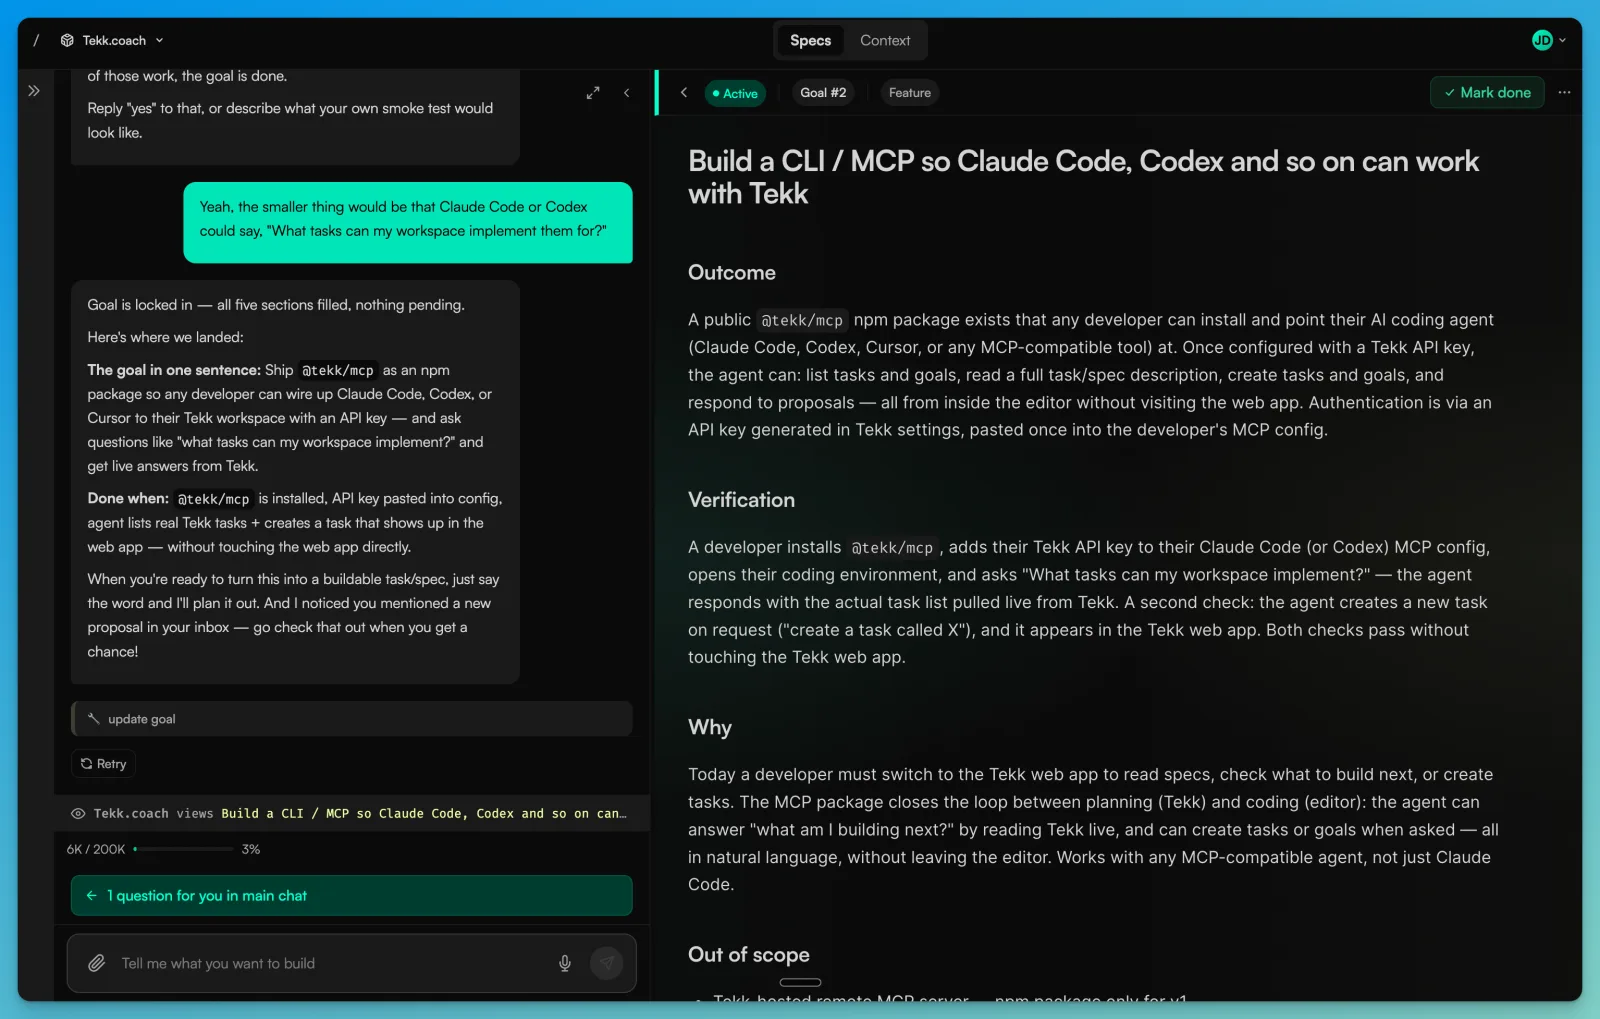Click the Outcome section heading
Screen dimensions: 1600x1019
pyautogui.click(x=732, y=273)
